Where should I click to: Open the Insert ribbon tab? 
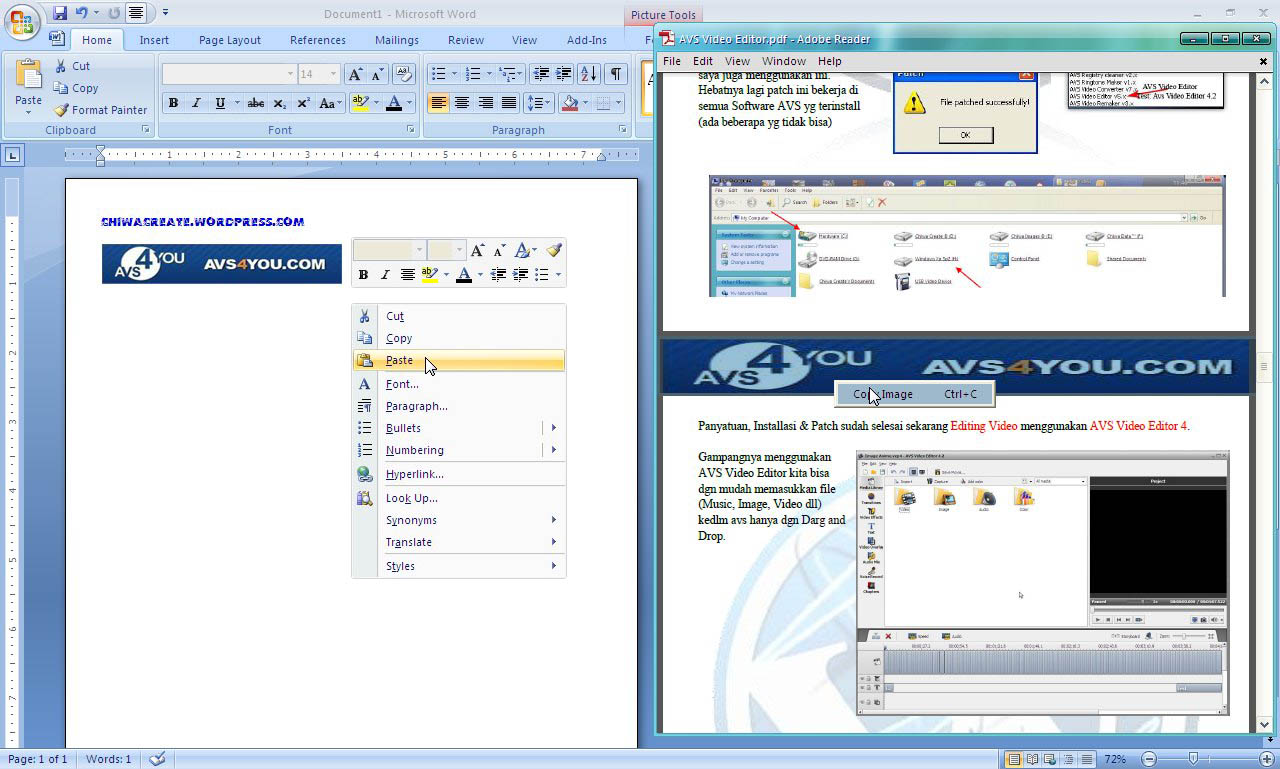pos(154,40)
